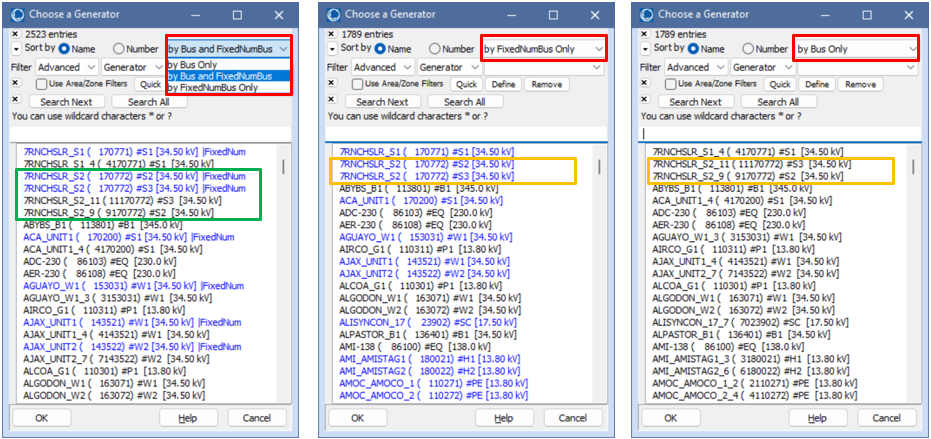Select the Name radio button in 'by Bus Only' dialog
The image size is (931, 439).
[x=694, y=49]
